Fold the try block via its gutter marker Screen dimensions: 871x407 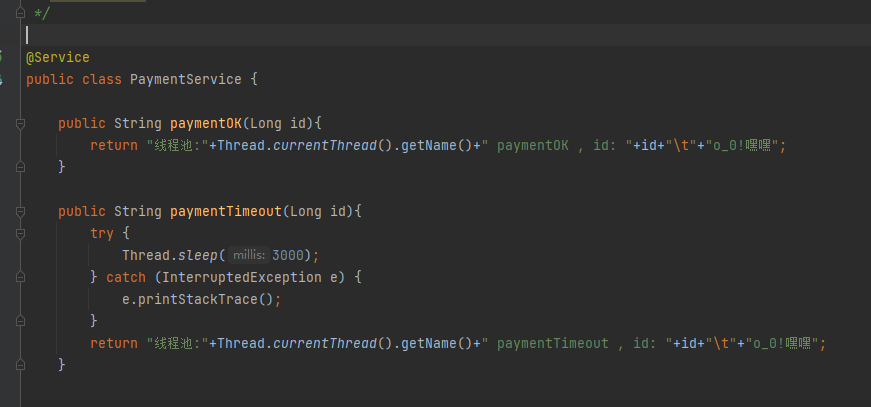point(20,233)
